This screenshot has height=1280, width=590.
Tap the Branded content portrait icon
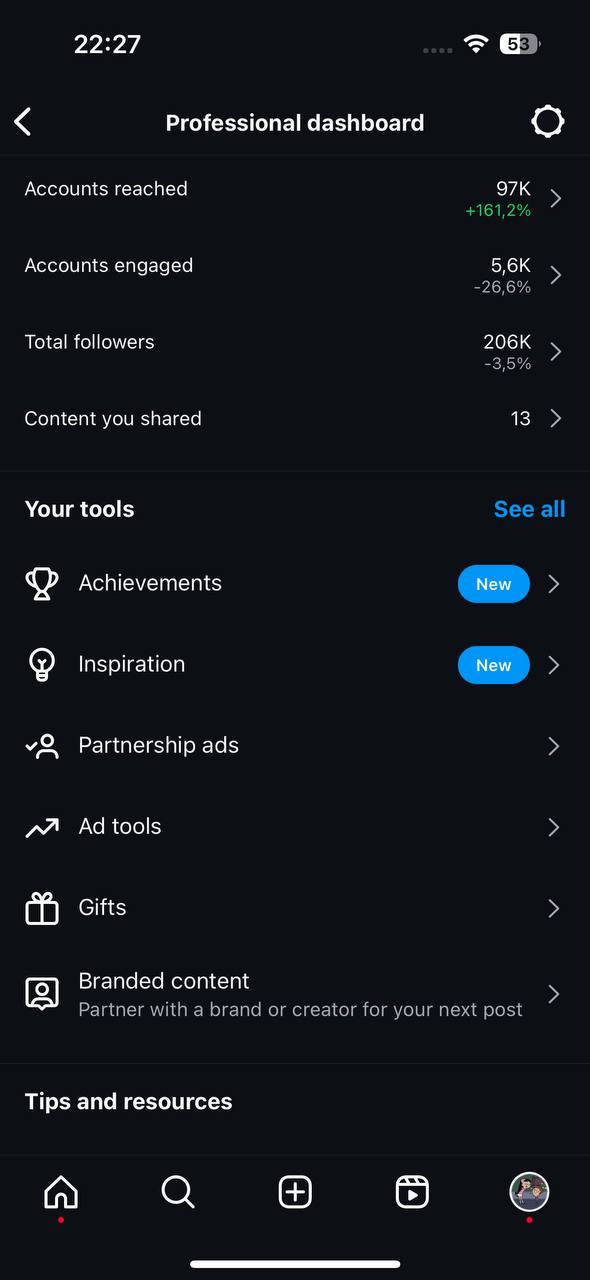[42, 994]
